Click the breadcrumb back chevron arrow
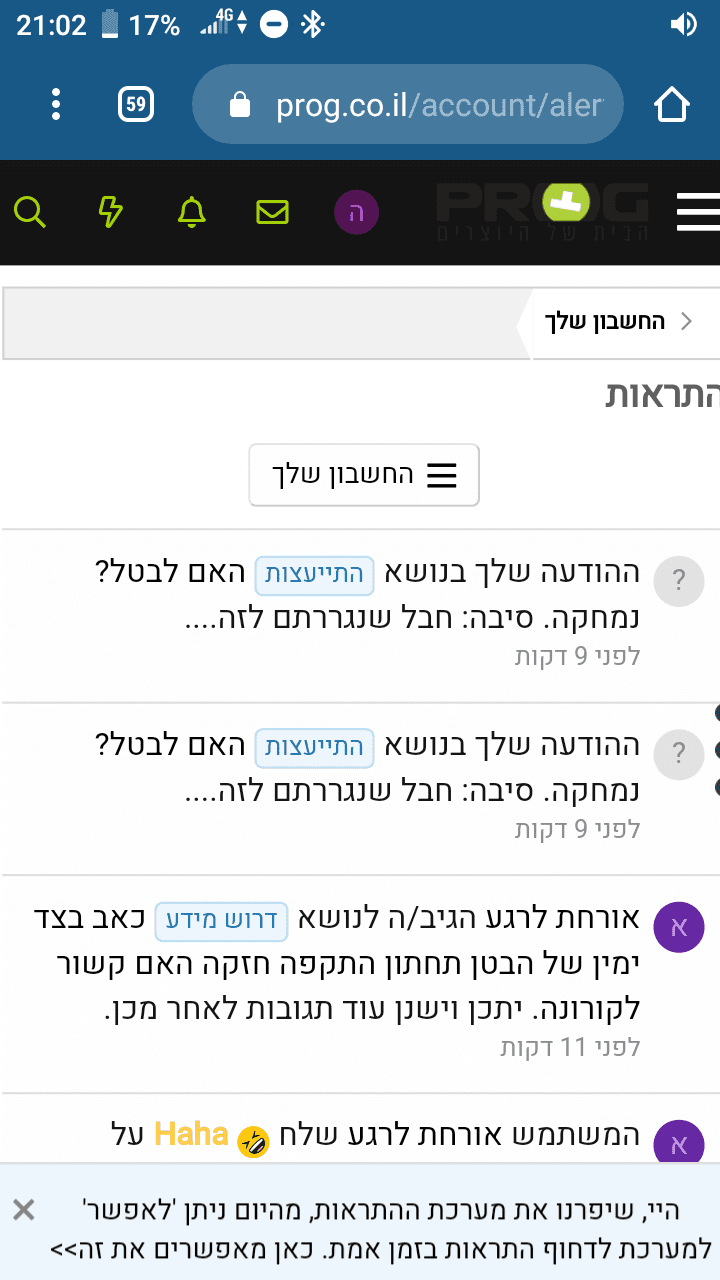 pyautogui.click(x=686, y=322)
